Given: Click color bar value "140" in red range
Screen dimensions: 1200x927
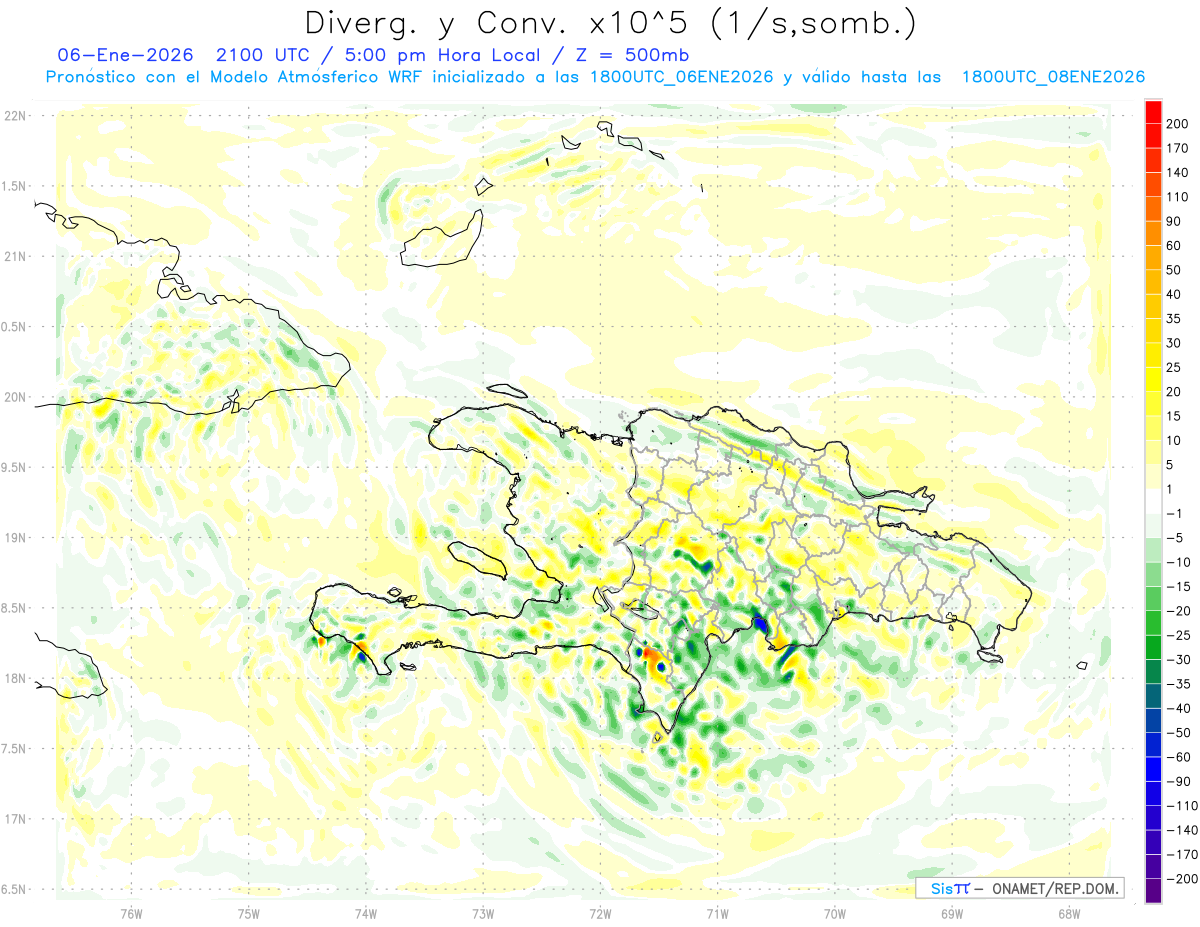Looking at the screenshot, I should point(1178,172).
